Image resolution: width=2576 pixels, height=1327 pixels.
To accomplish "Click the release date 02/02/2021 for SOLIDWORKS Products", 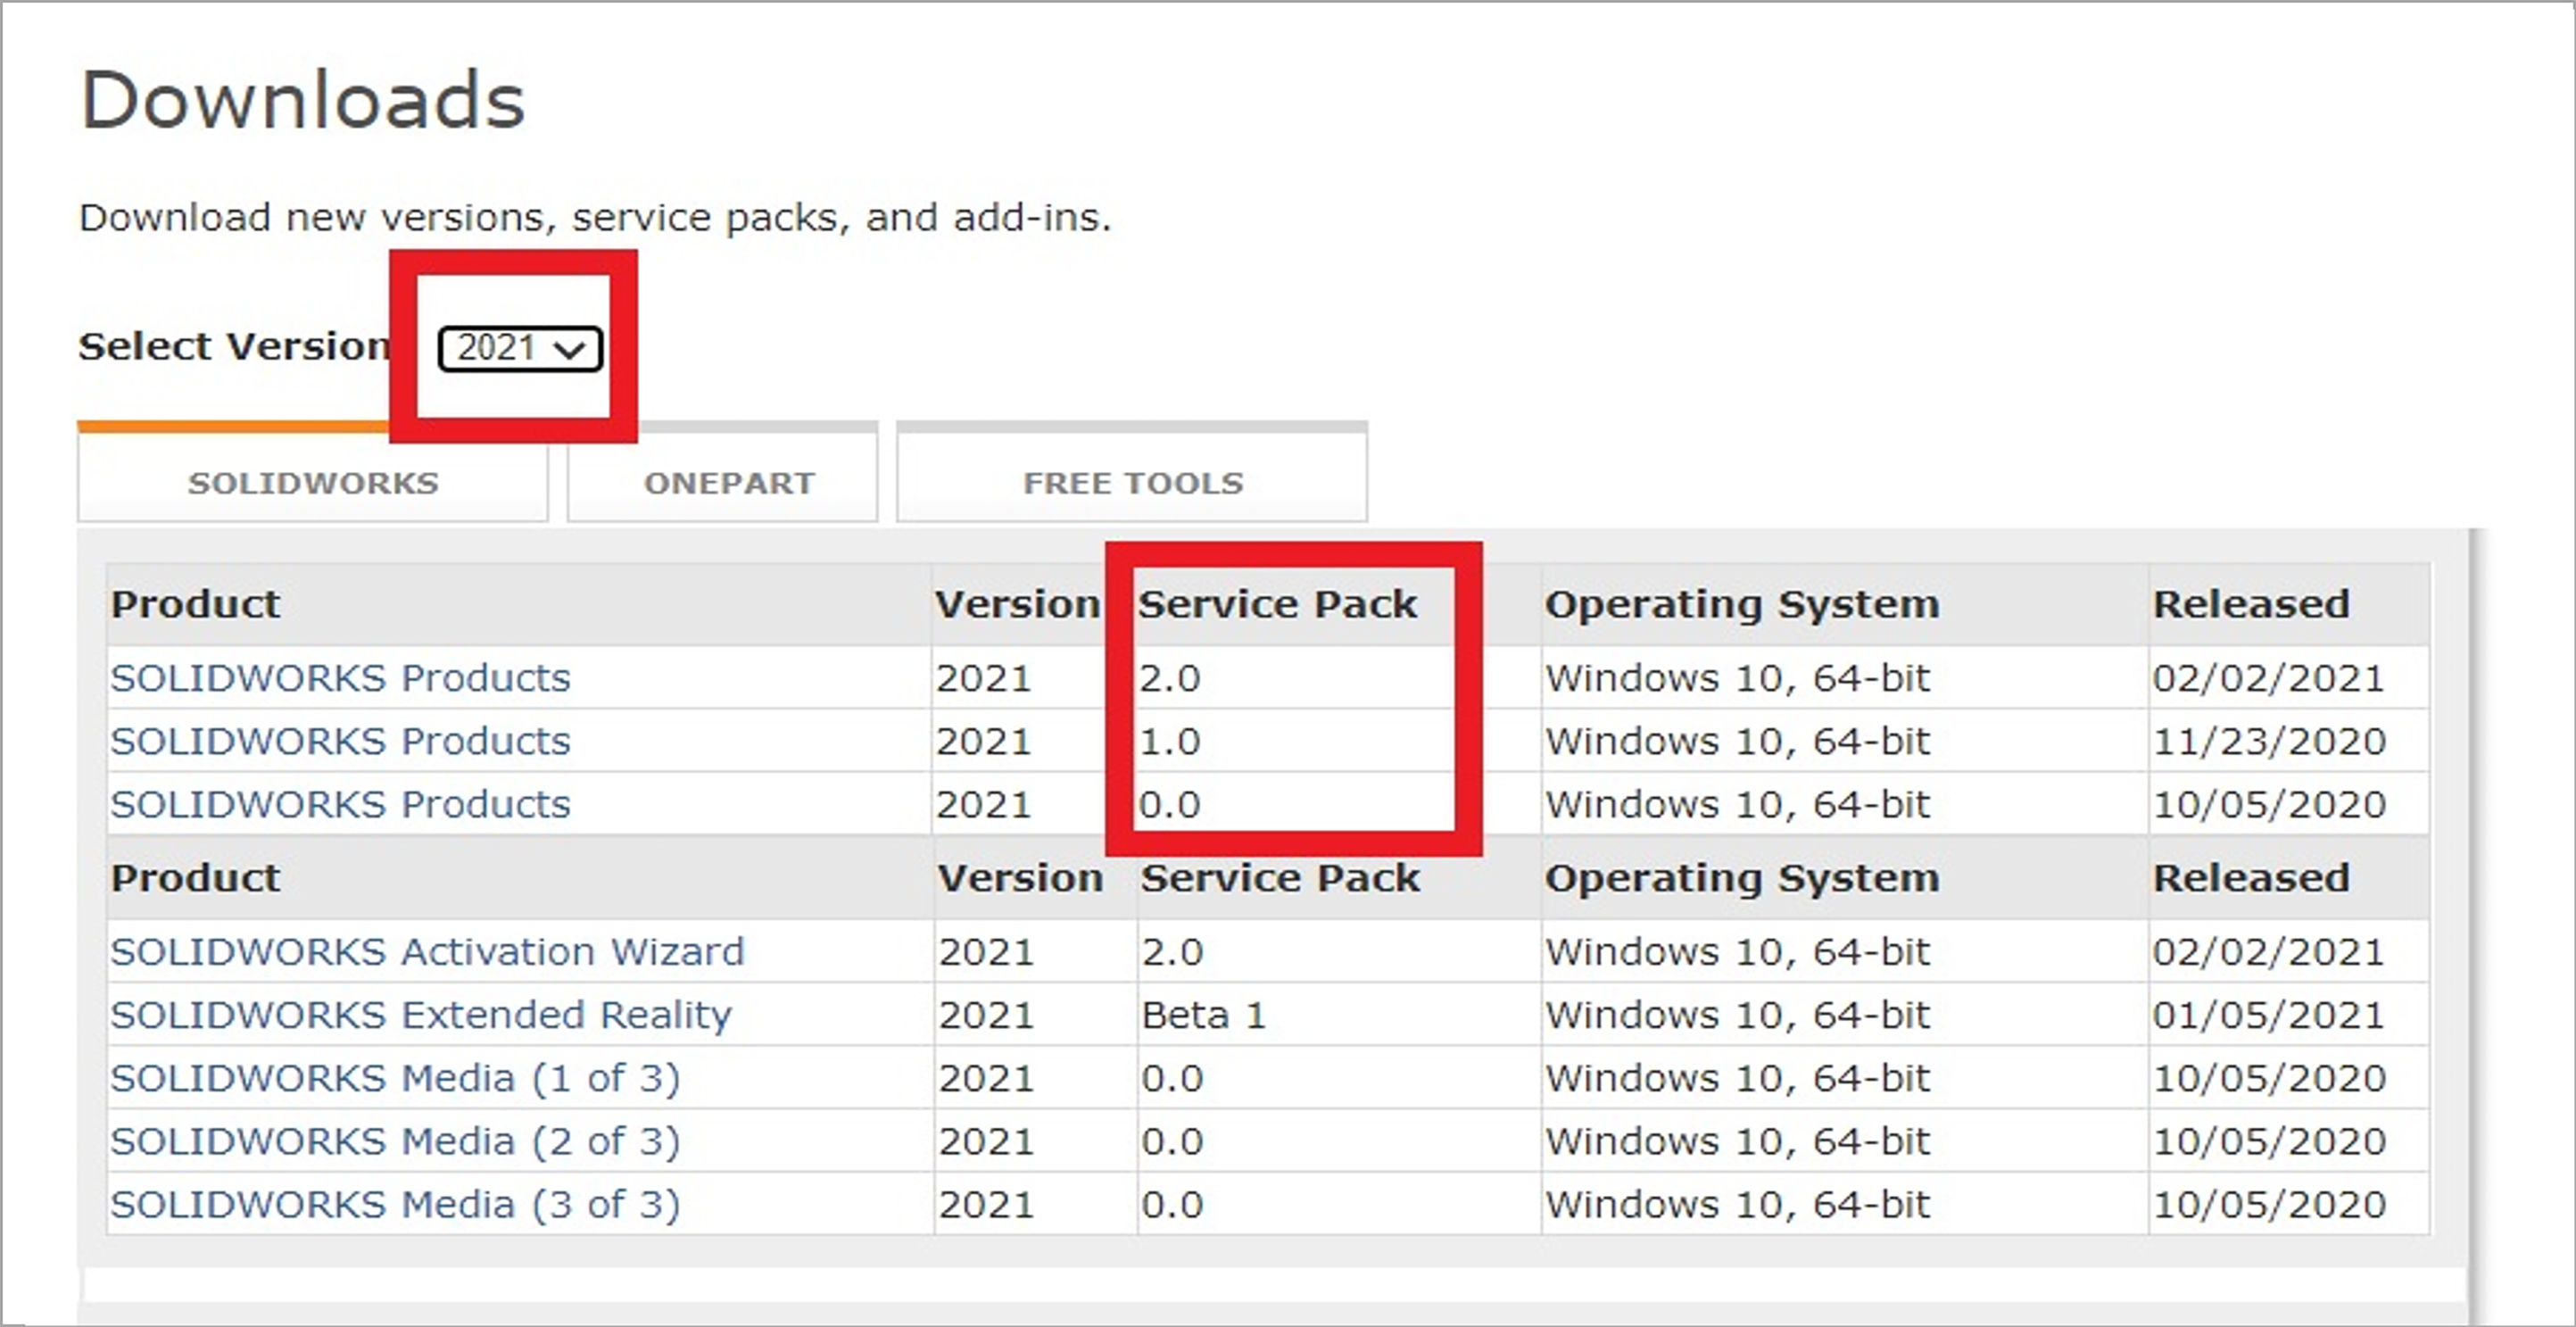I will 2268,678.
